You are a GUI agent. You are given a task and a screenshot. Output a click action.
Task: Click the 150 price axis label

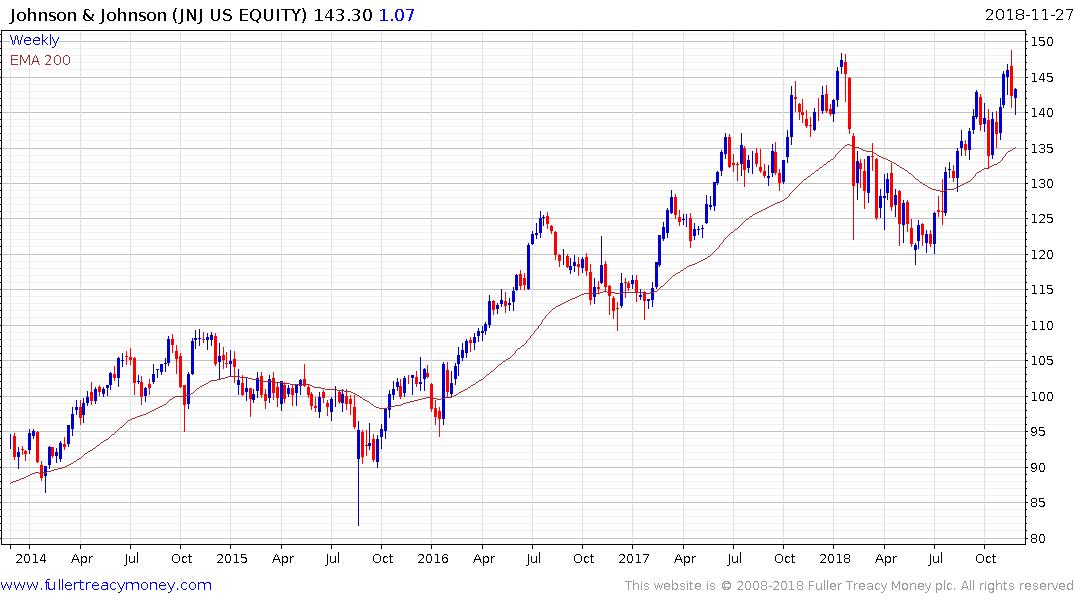pos(1042,42)
